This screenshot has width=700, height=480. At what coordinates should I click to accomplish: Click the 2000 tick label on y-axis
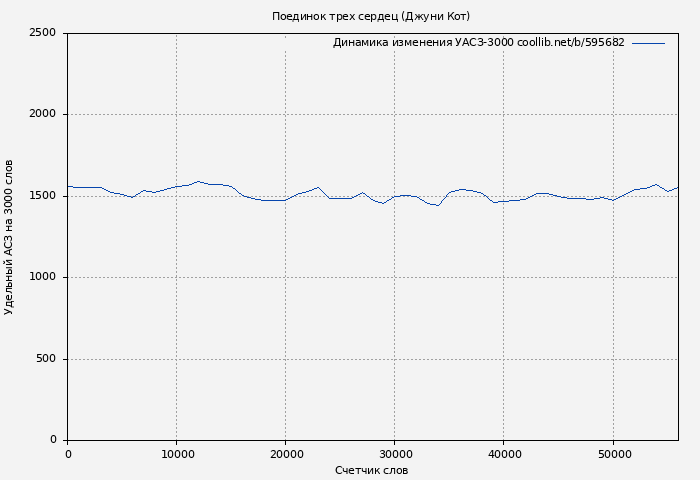(x=42, y=115)
